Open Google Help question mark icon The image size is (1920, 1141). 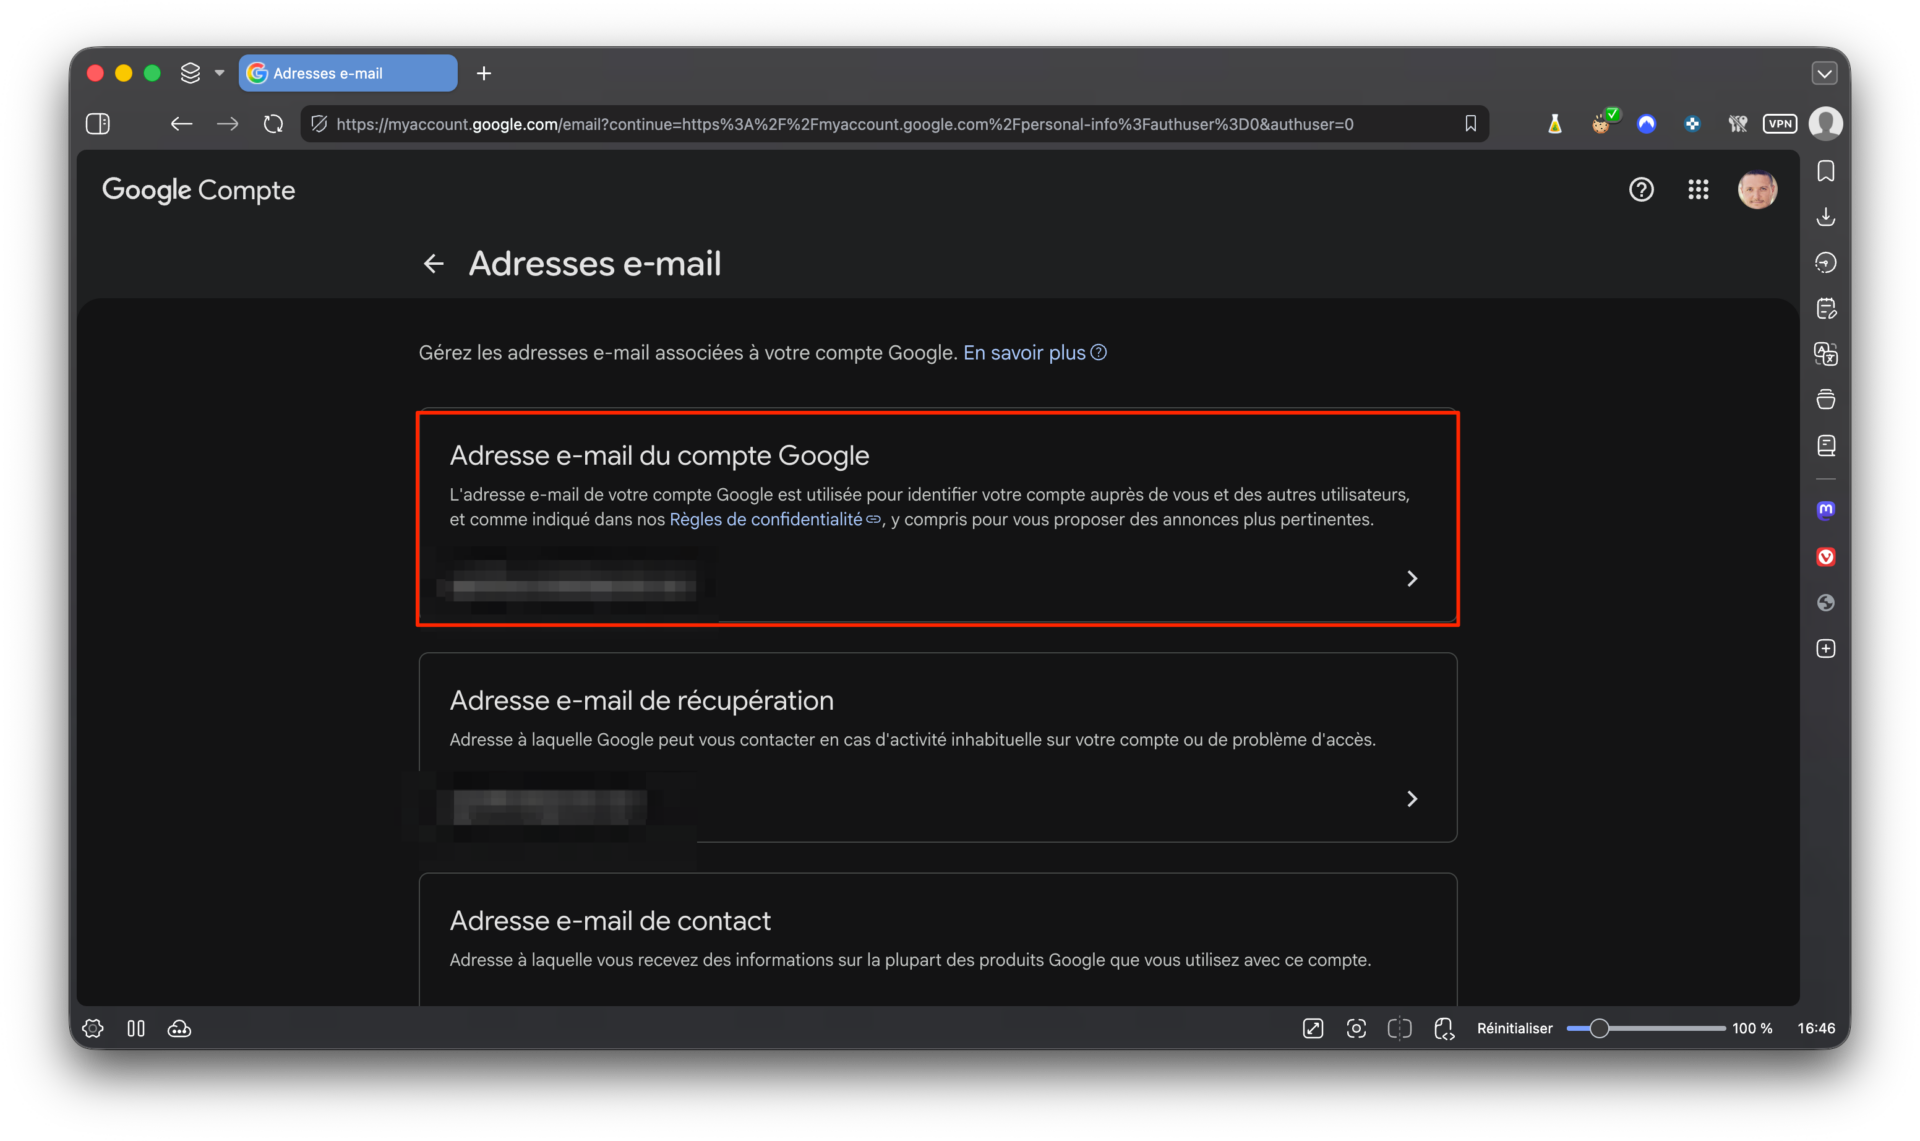click(x=1641, y=189)
